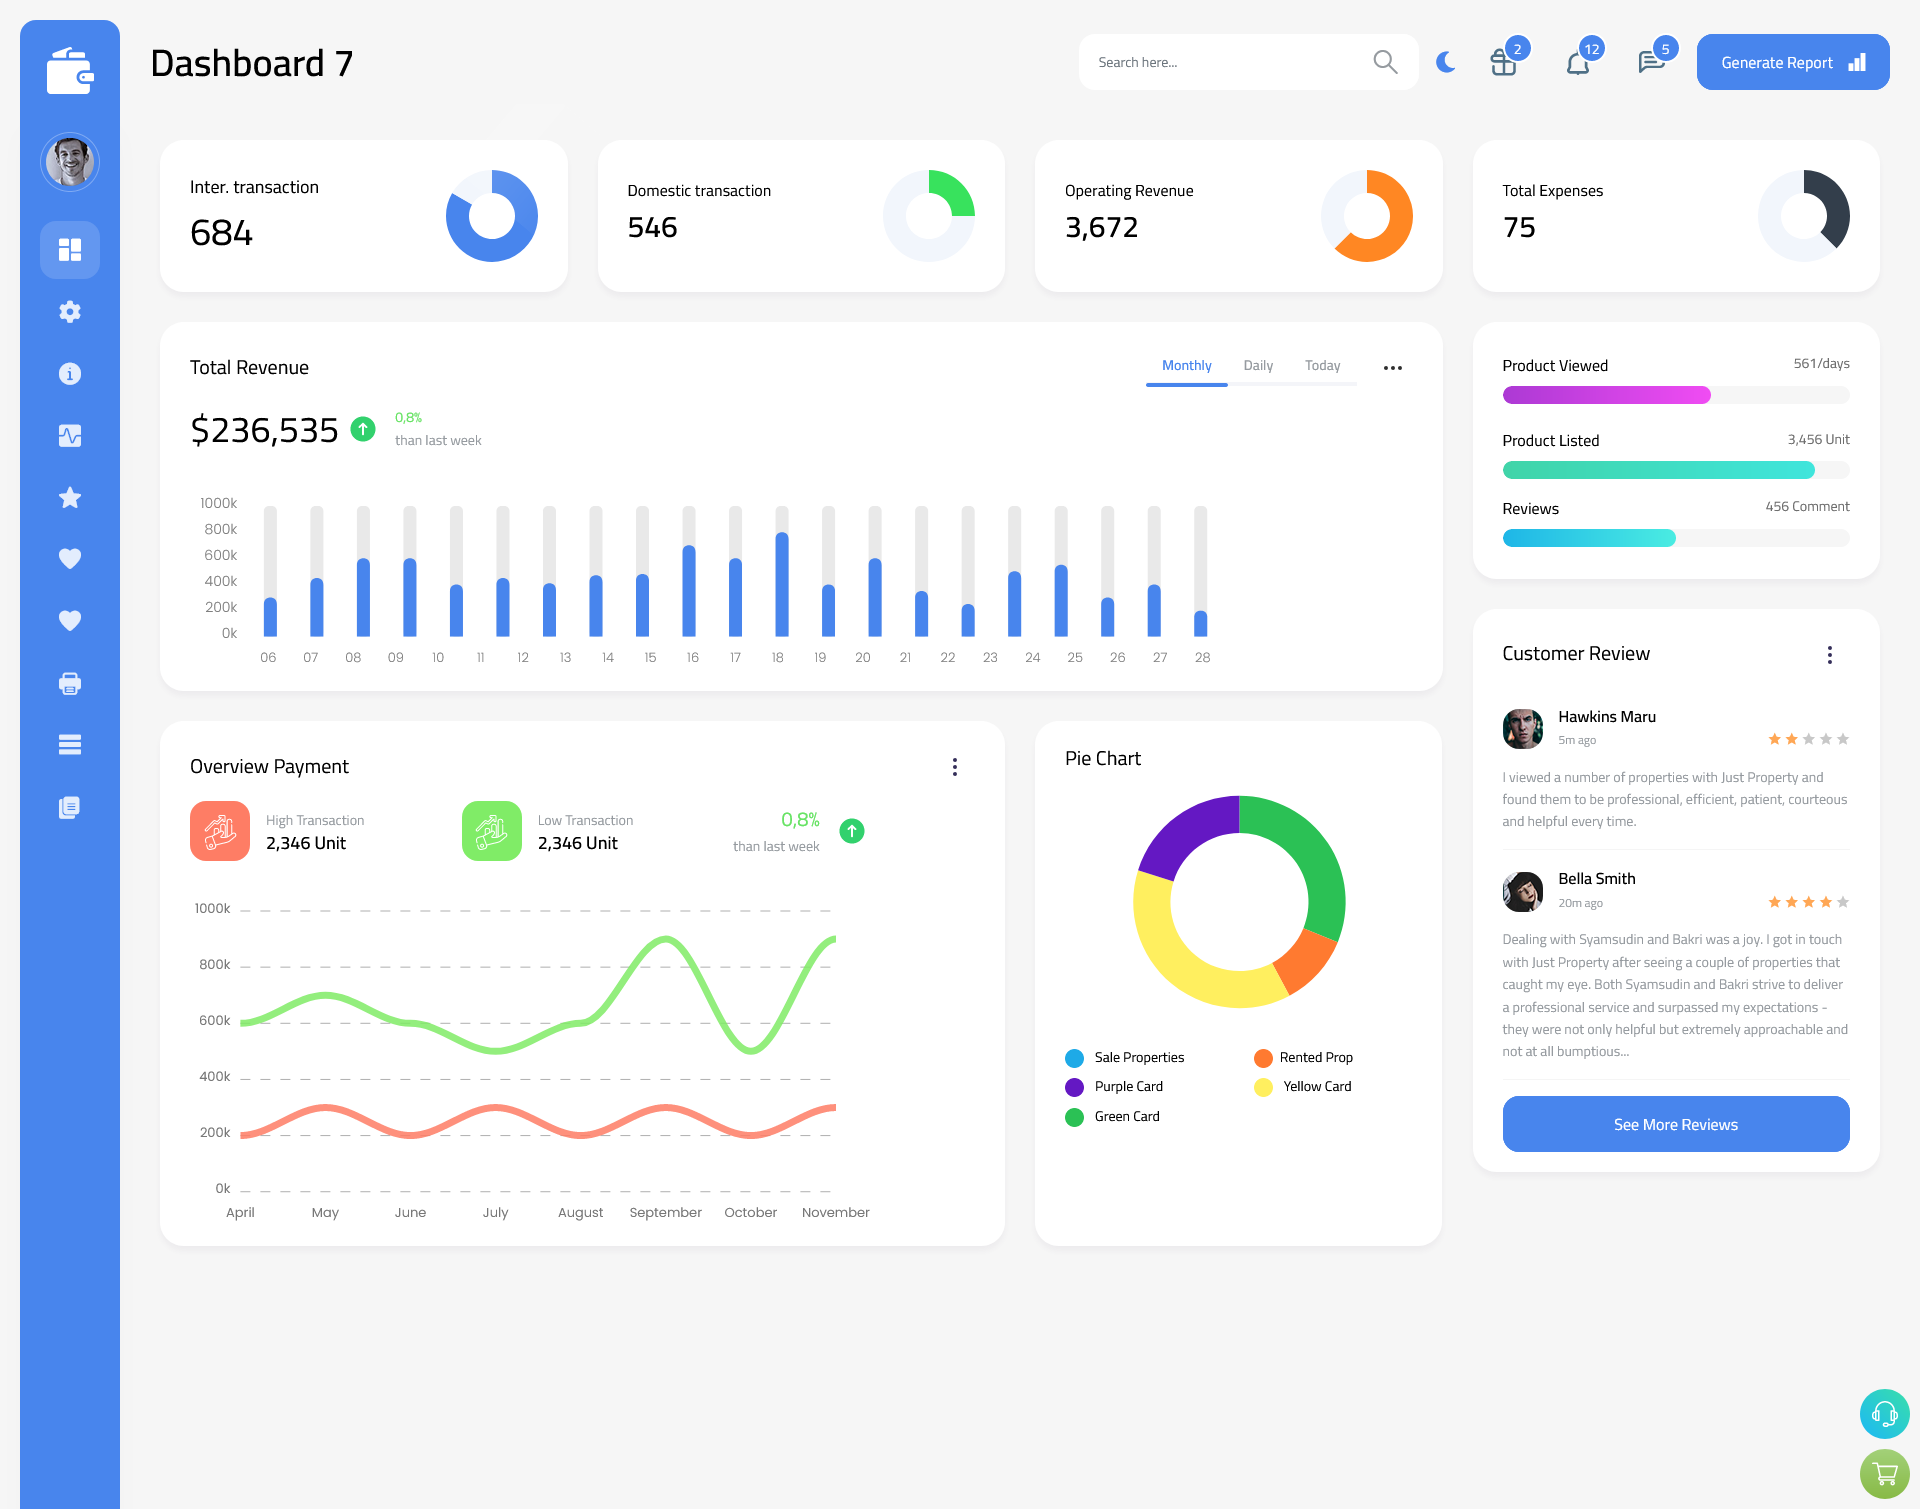
Task: Drag the Product Viewed progress bar
Action: pyautogui.click(x=1675, y=394)
